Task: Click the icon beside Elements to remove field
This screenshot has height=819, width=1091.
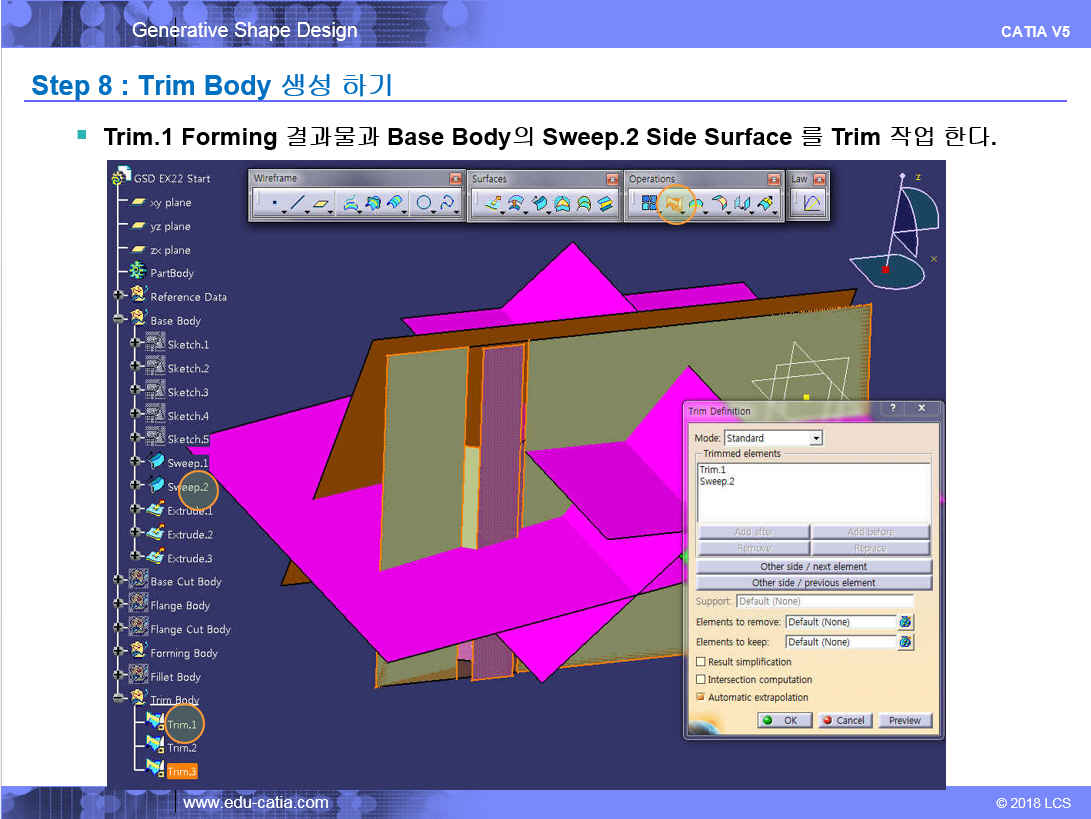Action: coord(905,622)
